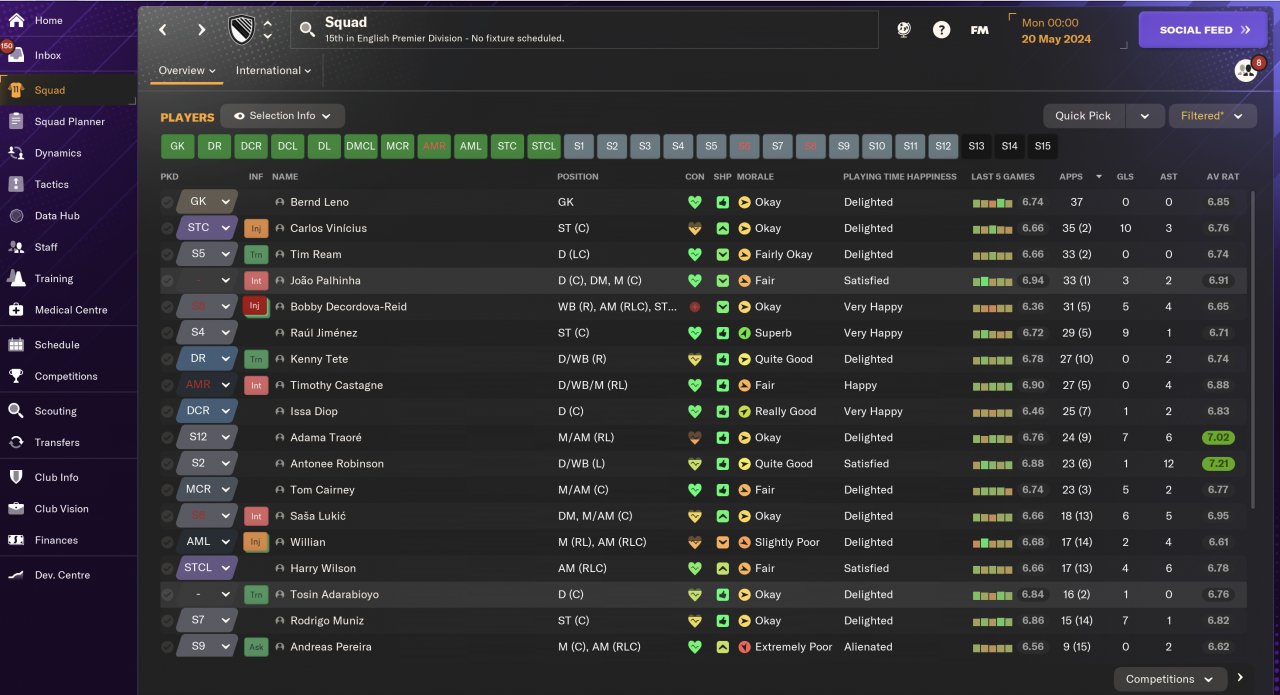Open the International tab menu
This screenshot has width=1280, height=695.
(x=273, y=70)
